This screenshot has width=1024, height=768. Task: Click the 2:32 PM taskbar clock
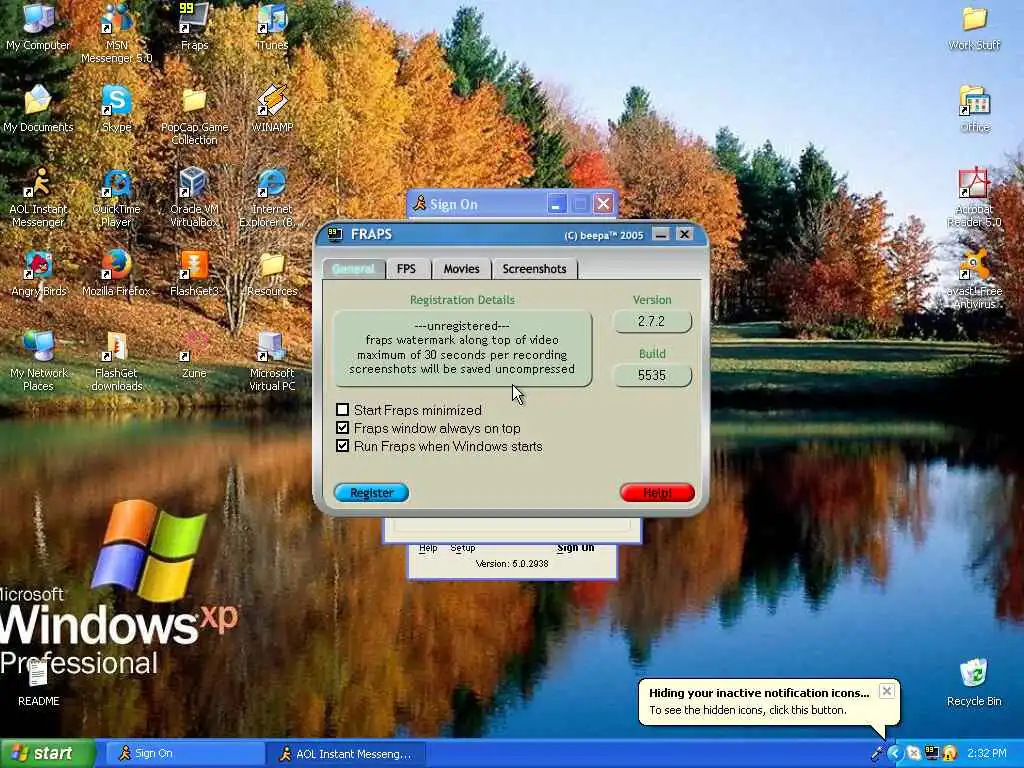coord(987,753)
